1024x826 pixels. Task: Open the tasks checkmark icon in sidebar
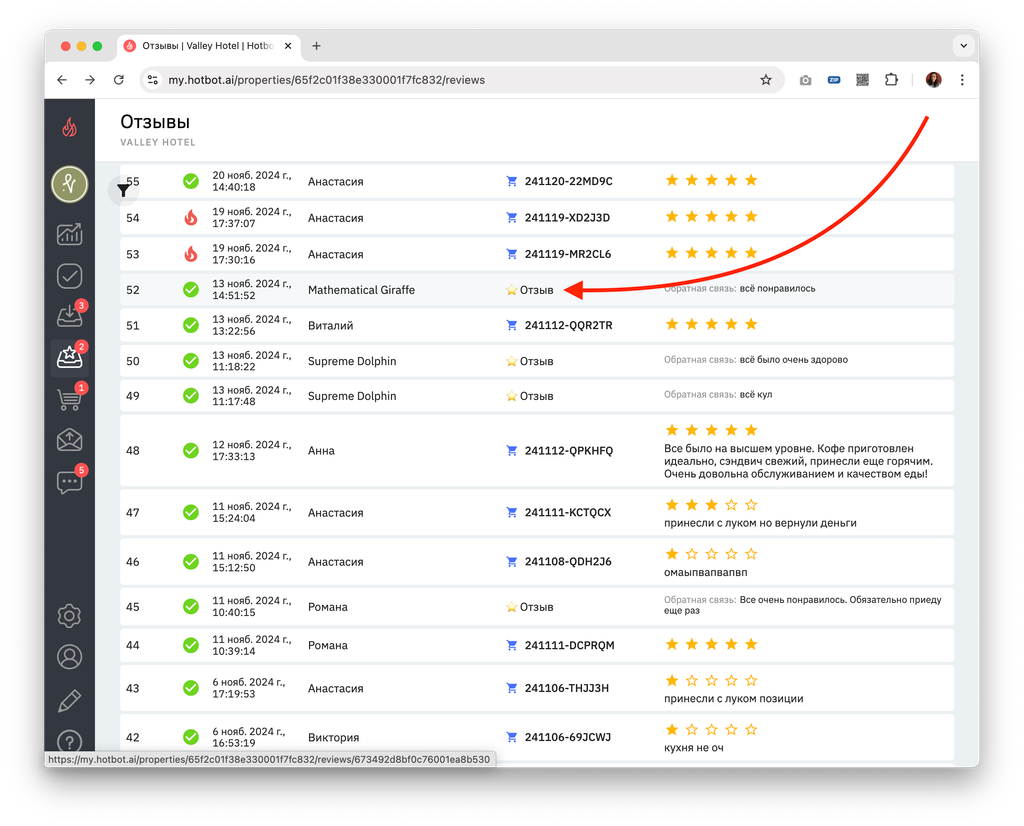(x=70, y=276)
